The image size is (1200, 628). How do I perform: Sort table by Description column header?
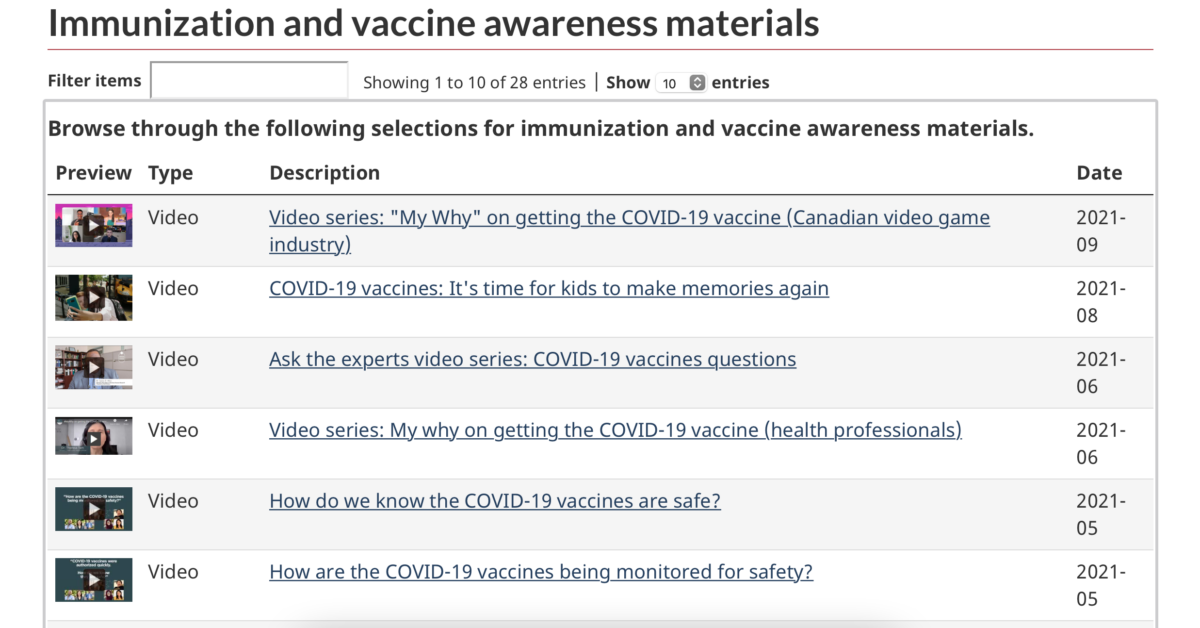click(324, 173)
